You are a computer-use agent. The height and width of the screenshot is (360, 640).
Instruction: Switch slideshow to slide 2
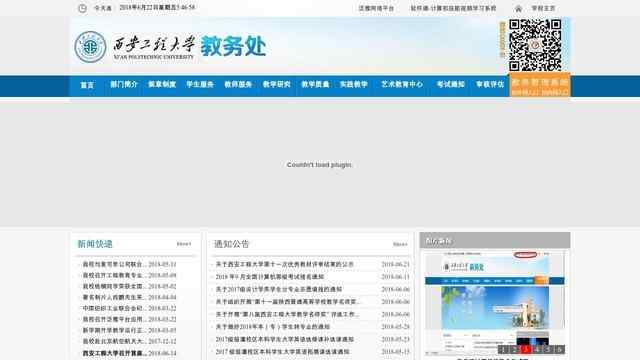pyautogui.click(x=515, y=349)
